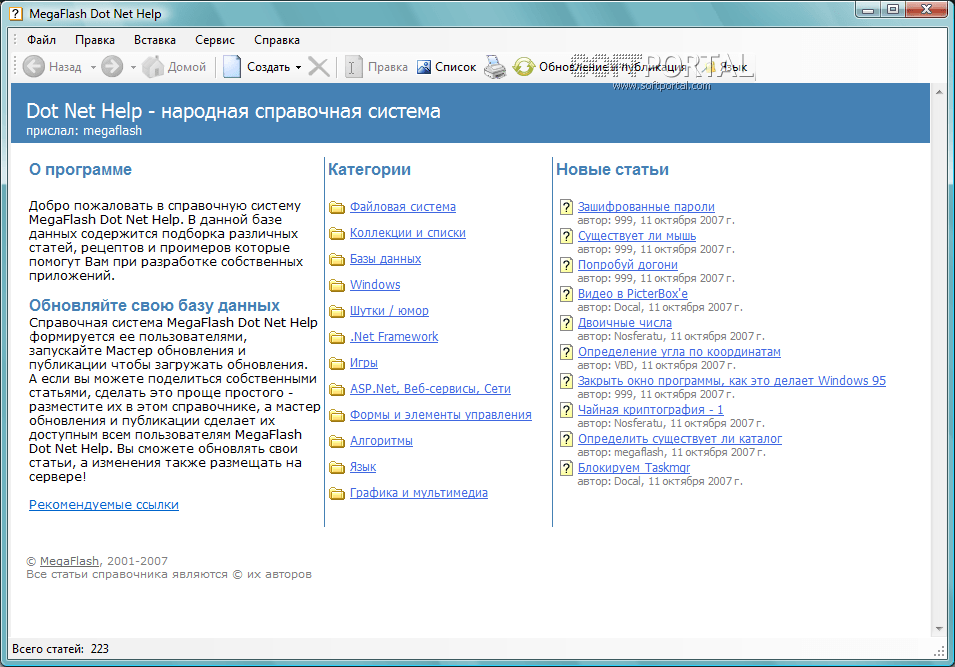
Task: Click folder icon beside Базы данных
Action: pos(337,259)
